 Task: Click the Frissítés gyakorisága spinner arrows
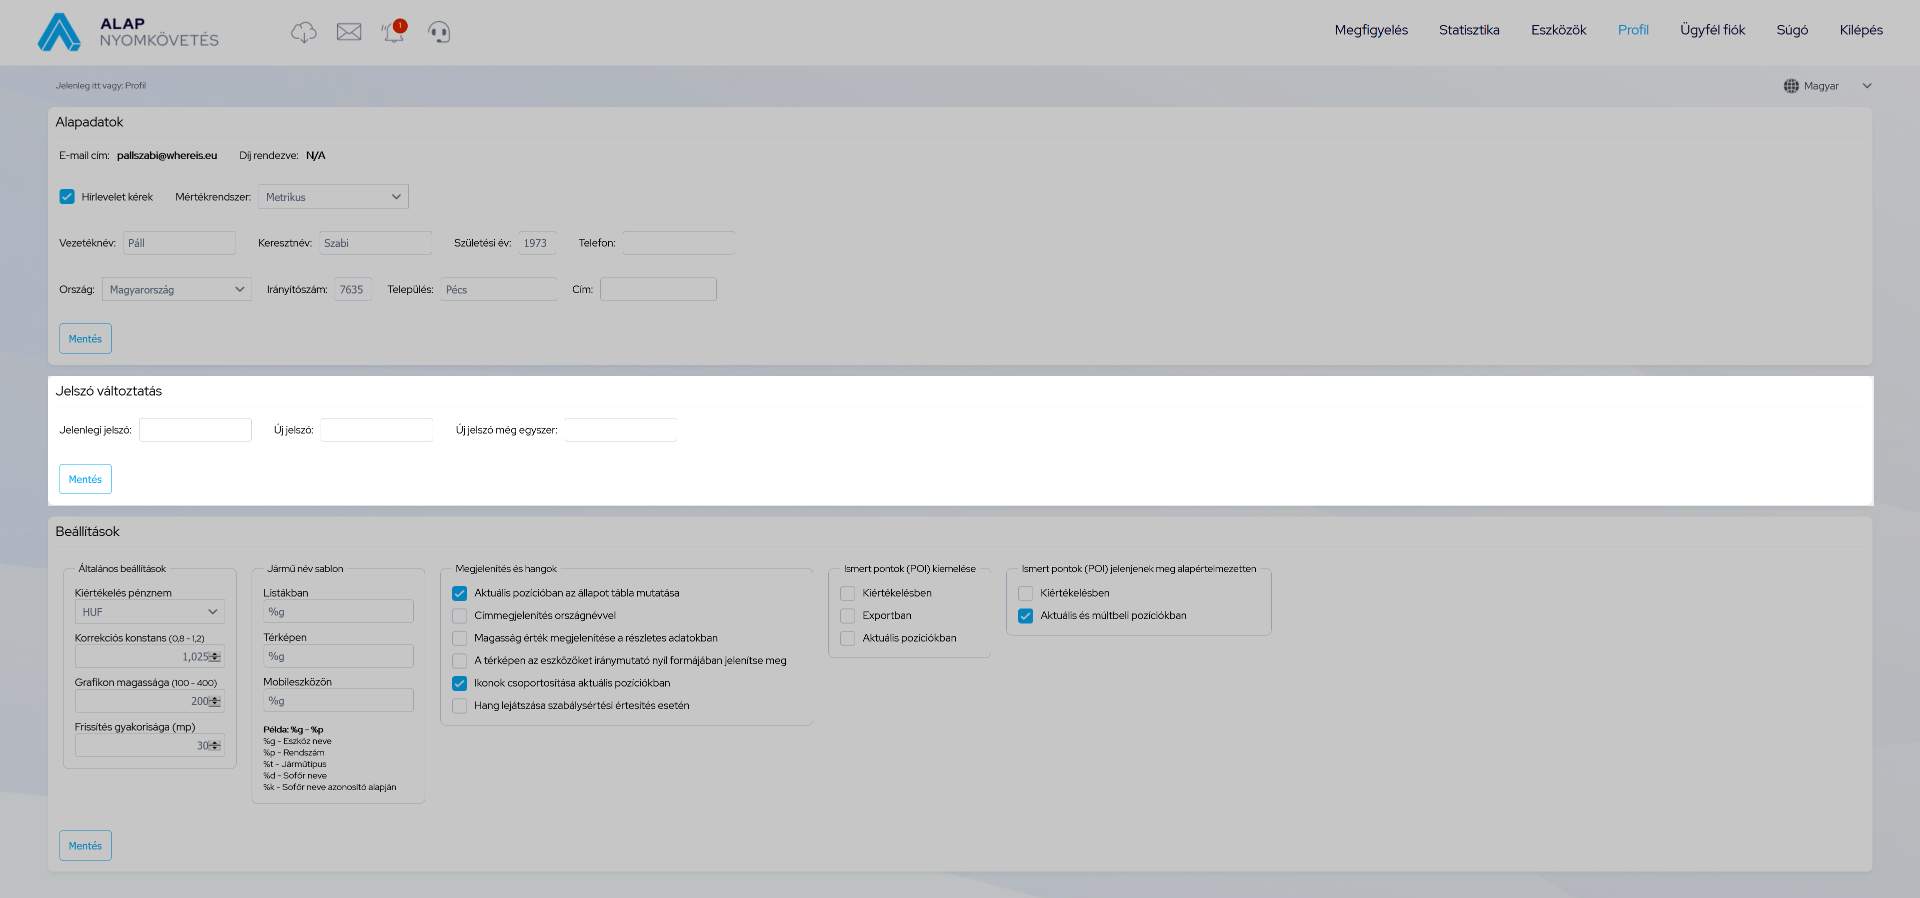coord(215,746)
